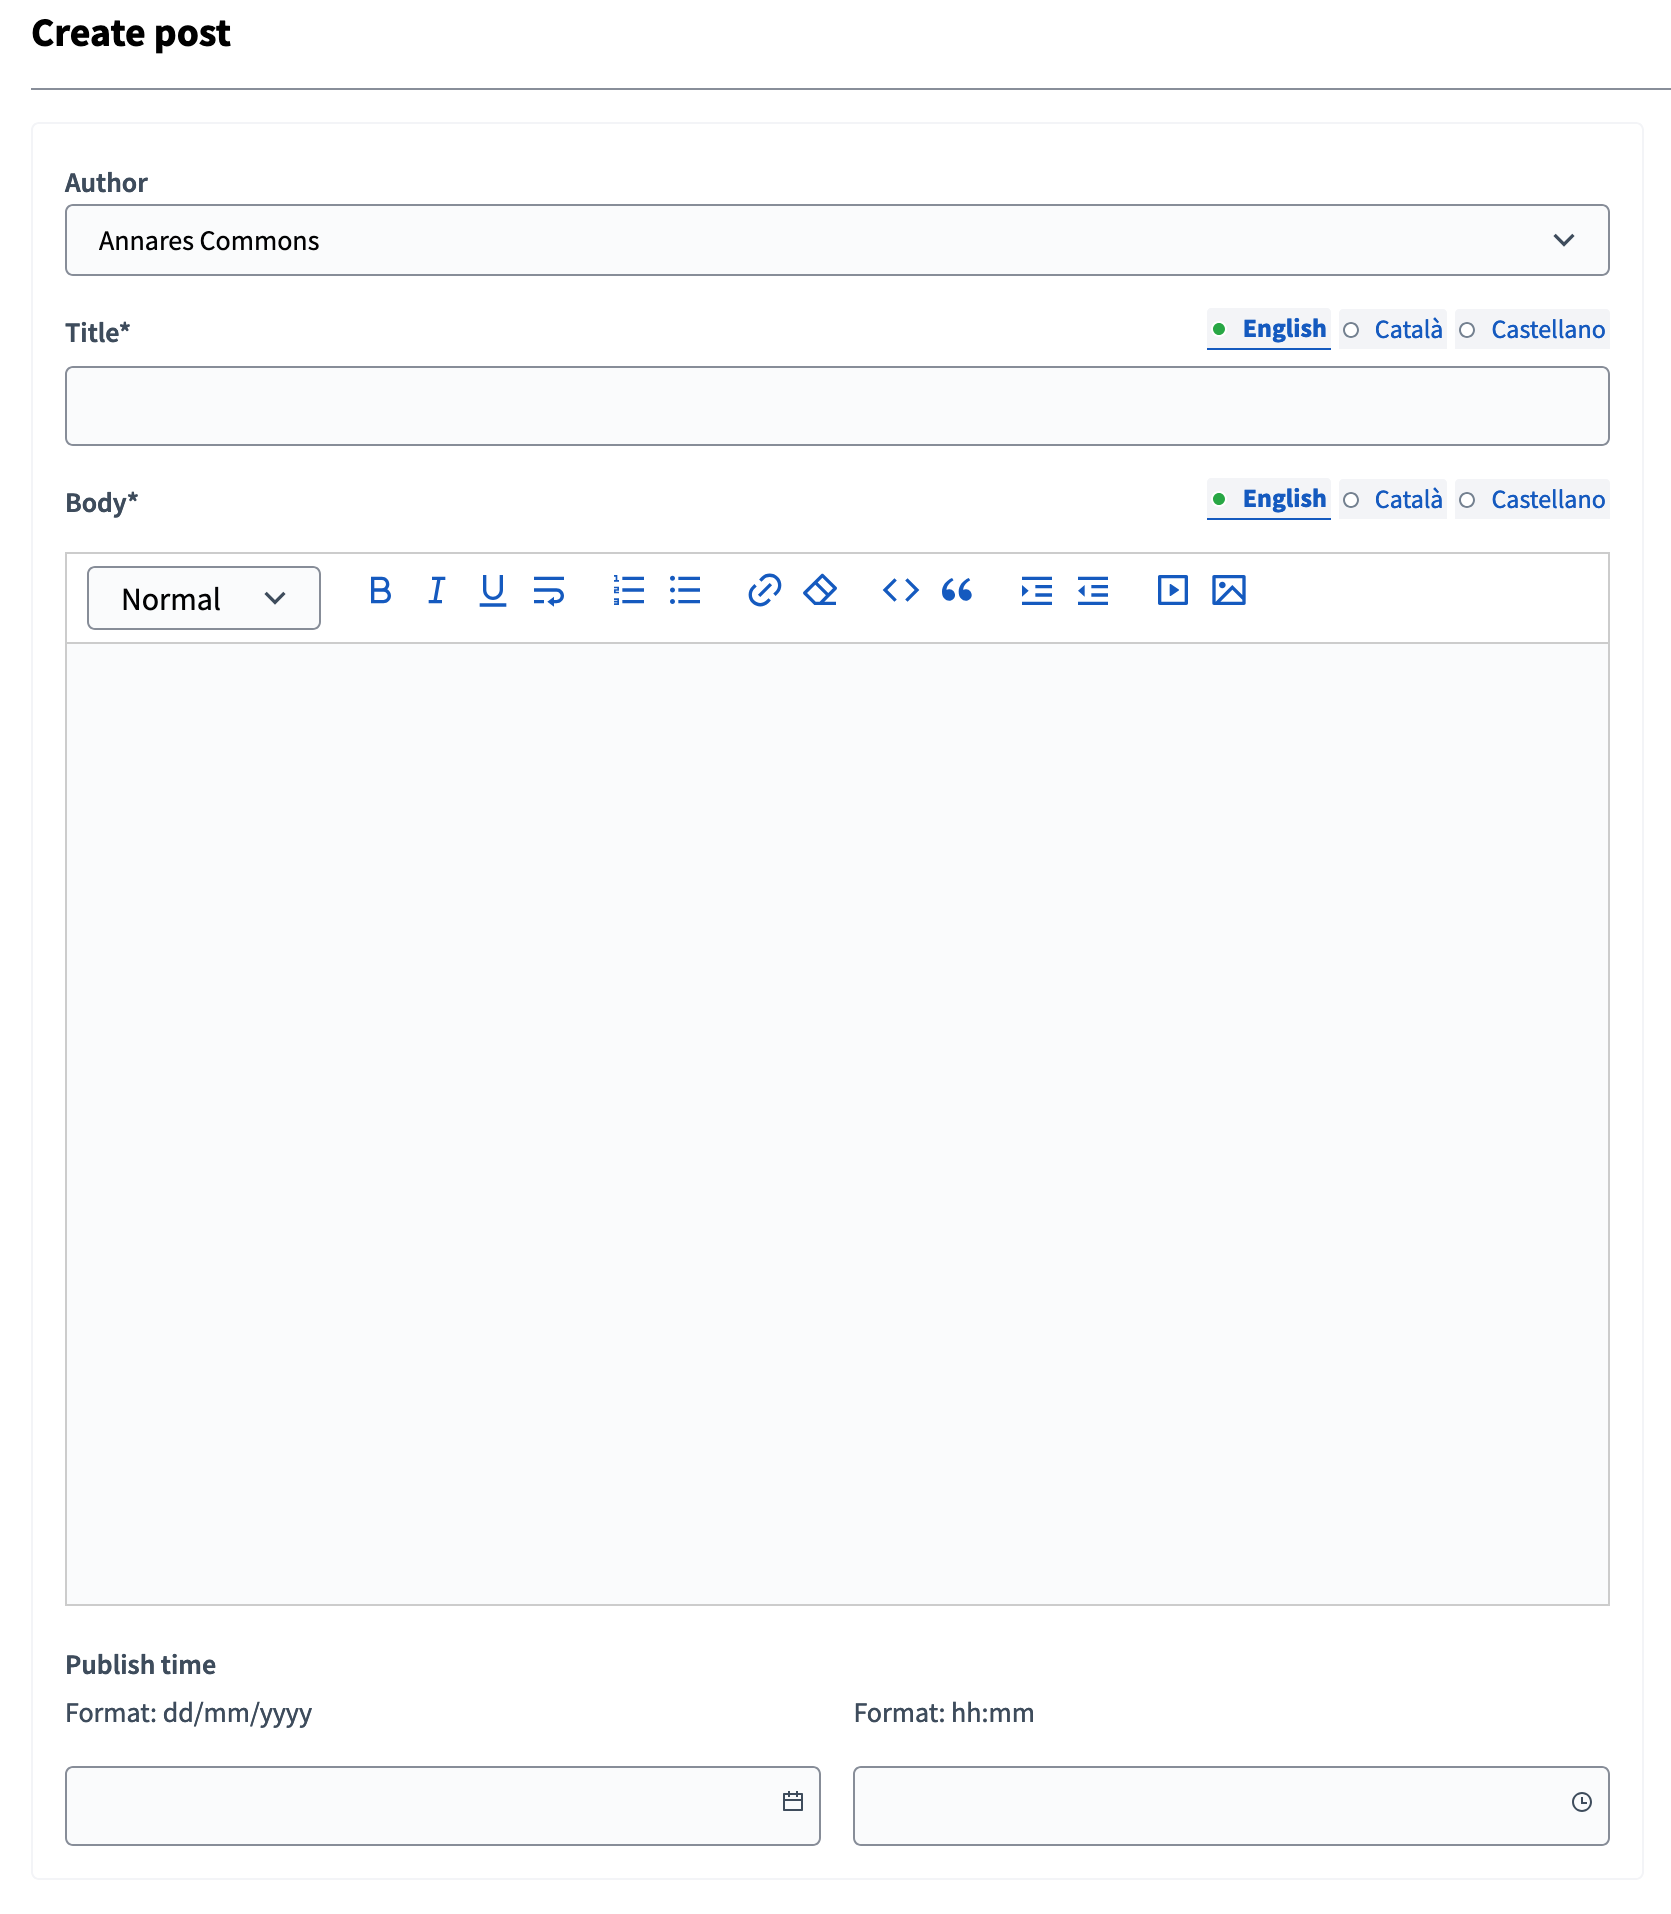Insert an image into the body

(1229, 591)
